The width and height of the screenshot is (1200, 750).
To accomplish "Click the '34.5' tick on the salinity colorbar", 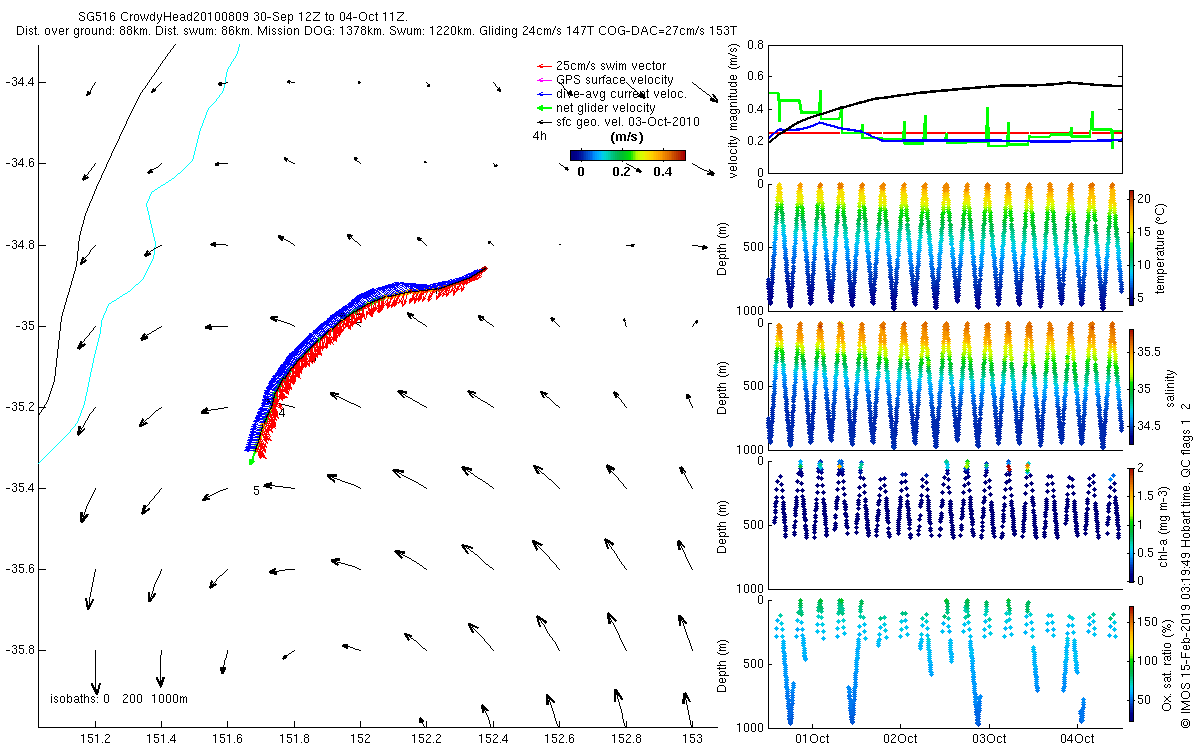I will click(x=1149, y=426).
